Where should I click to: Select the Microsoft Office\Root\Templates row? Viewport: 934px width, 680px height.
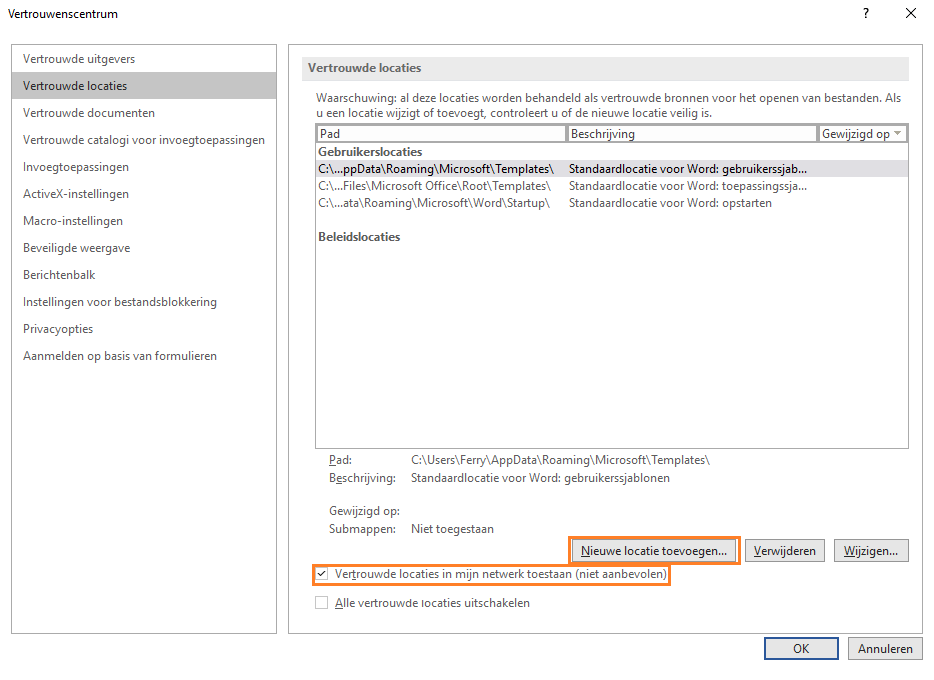pos(612,186)
